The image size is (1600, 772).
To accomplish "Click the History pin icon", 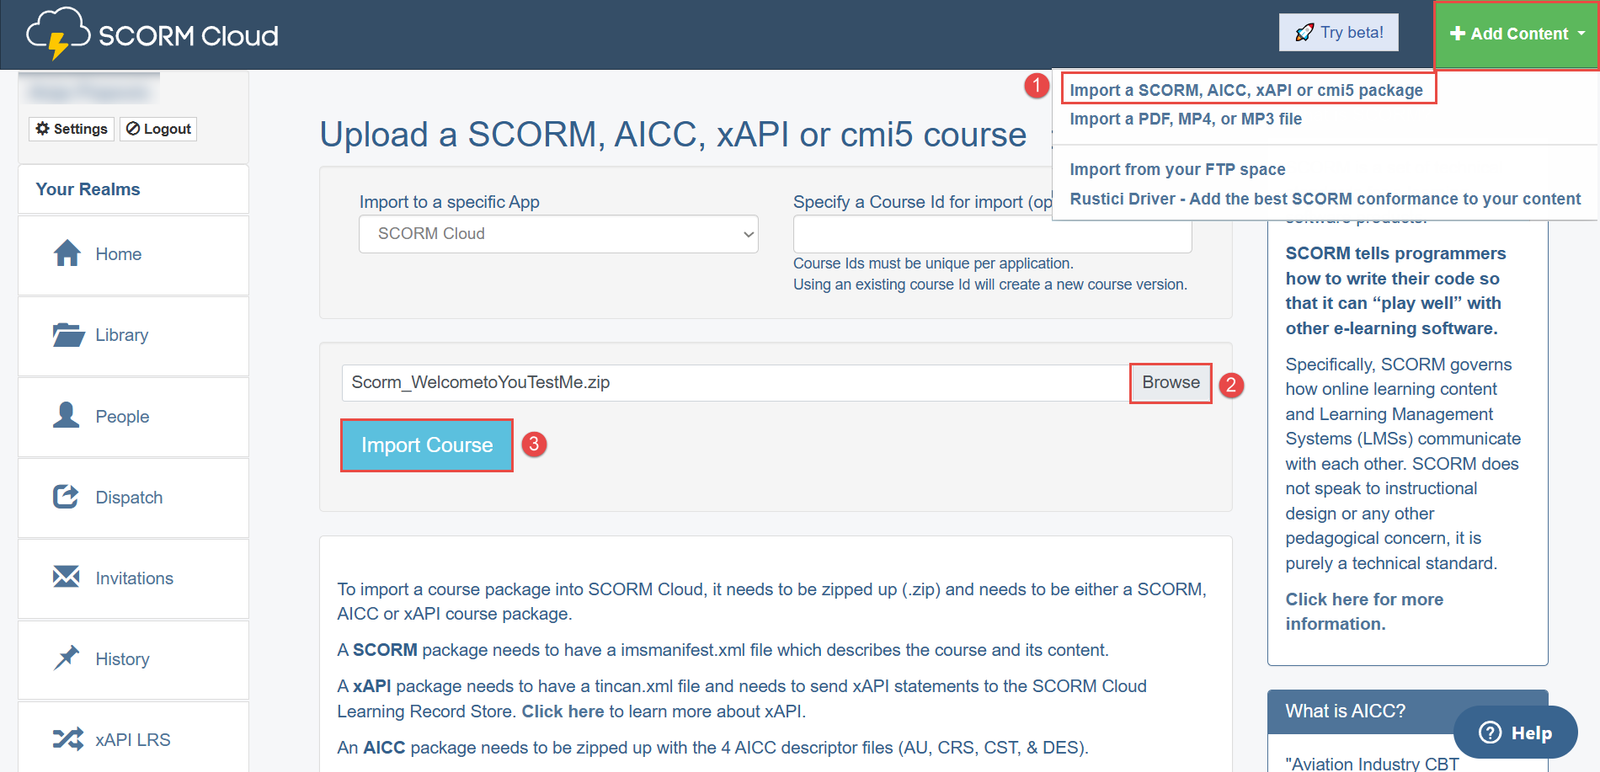I will coord(66,658).
